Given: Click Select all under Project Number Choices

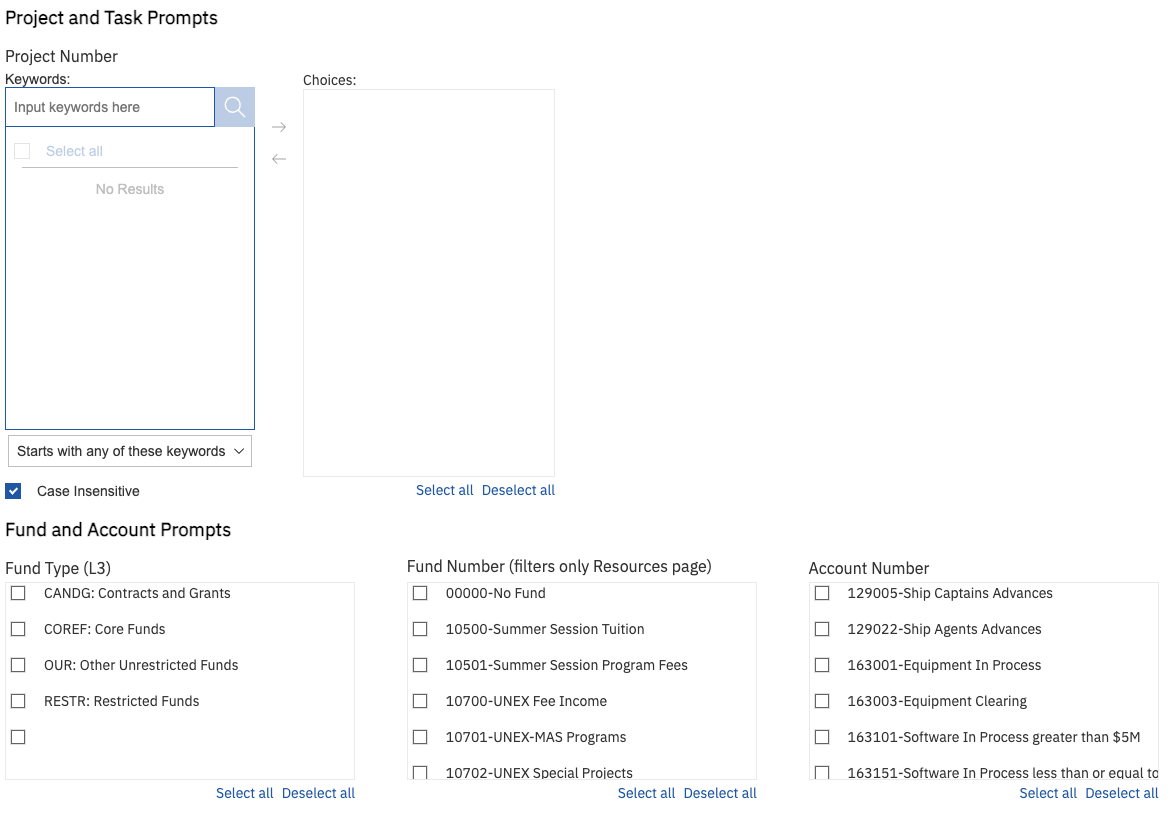Looking at the screenshot, I should (x=444, y=490).
